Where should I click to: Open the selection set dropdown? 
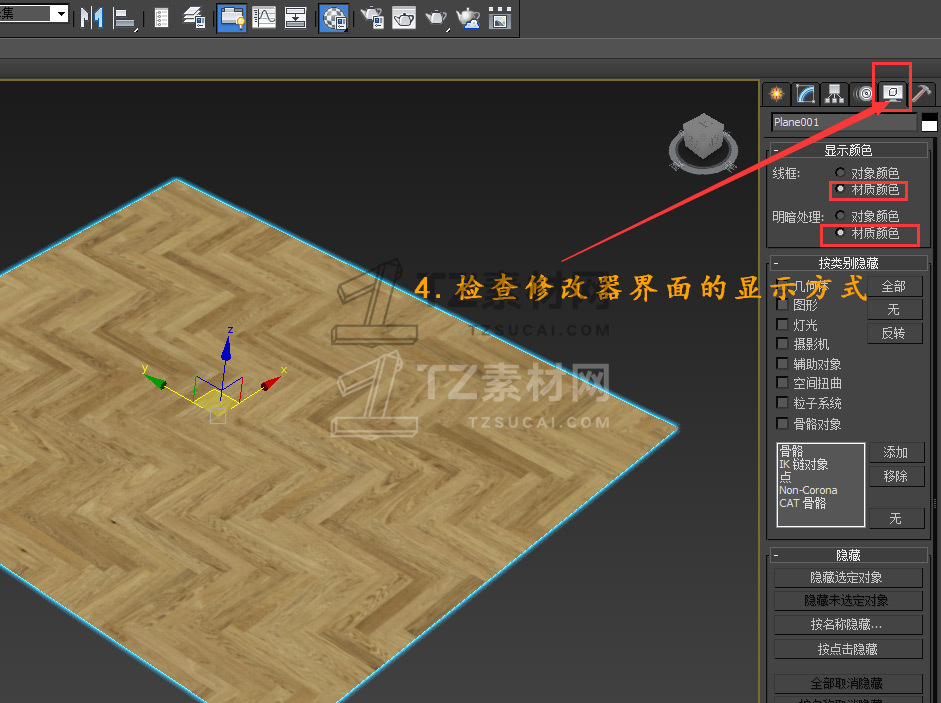tap(59, 14)
